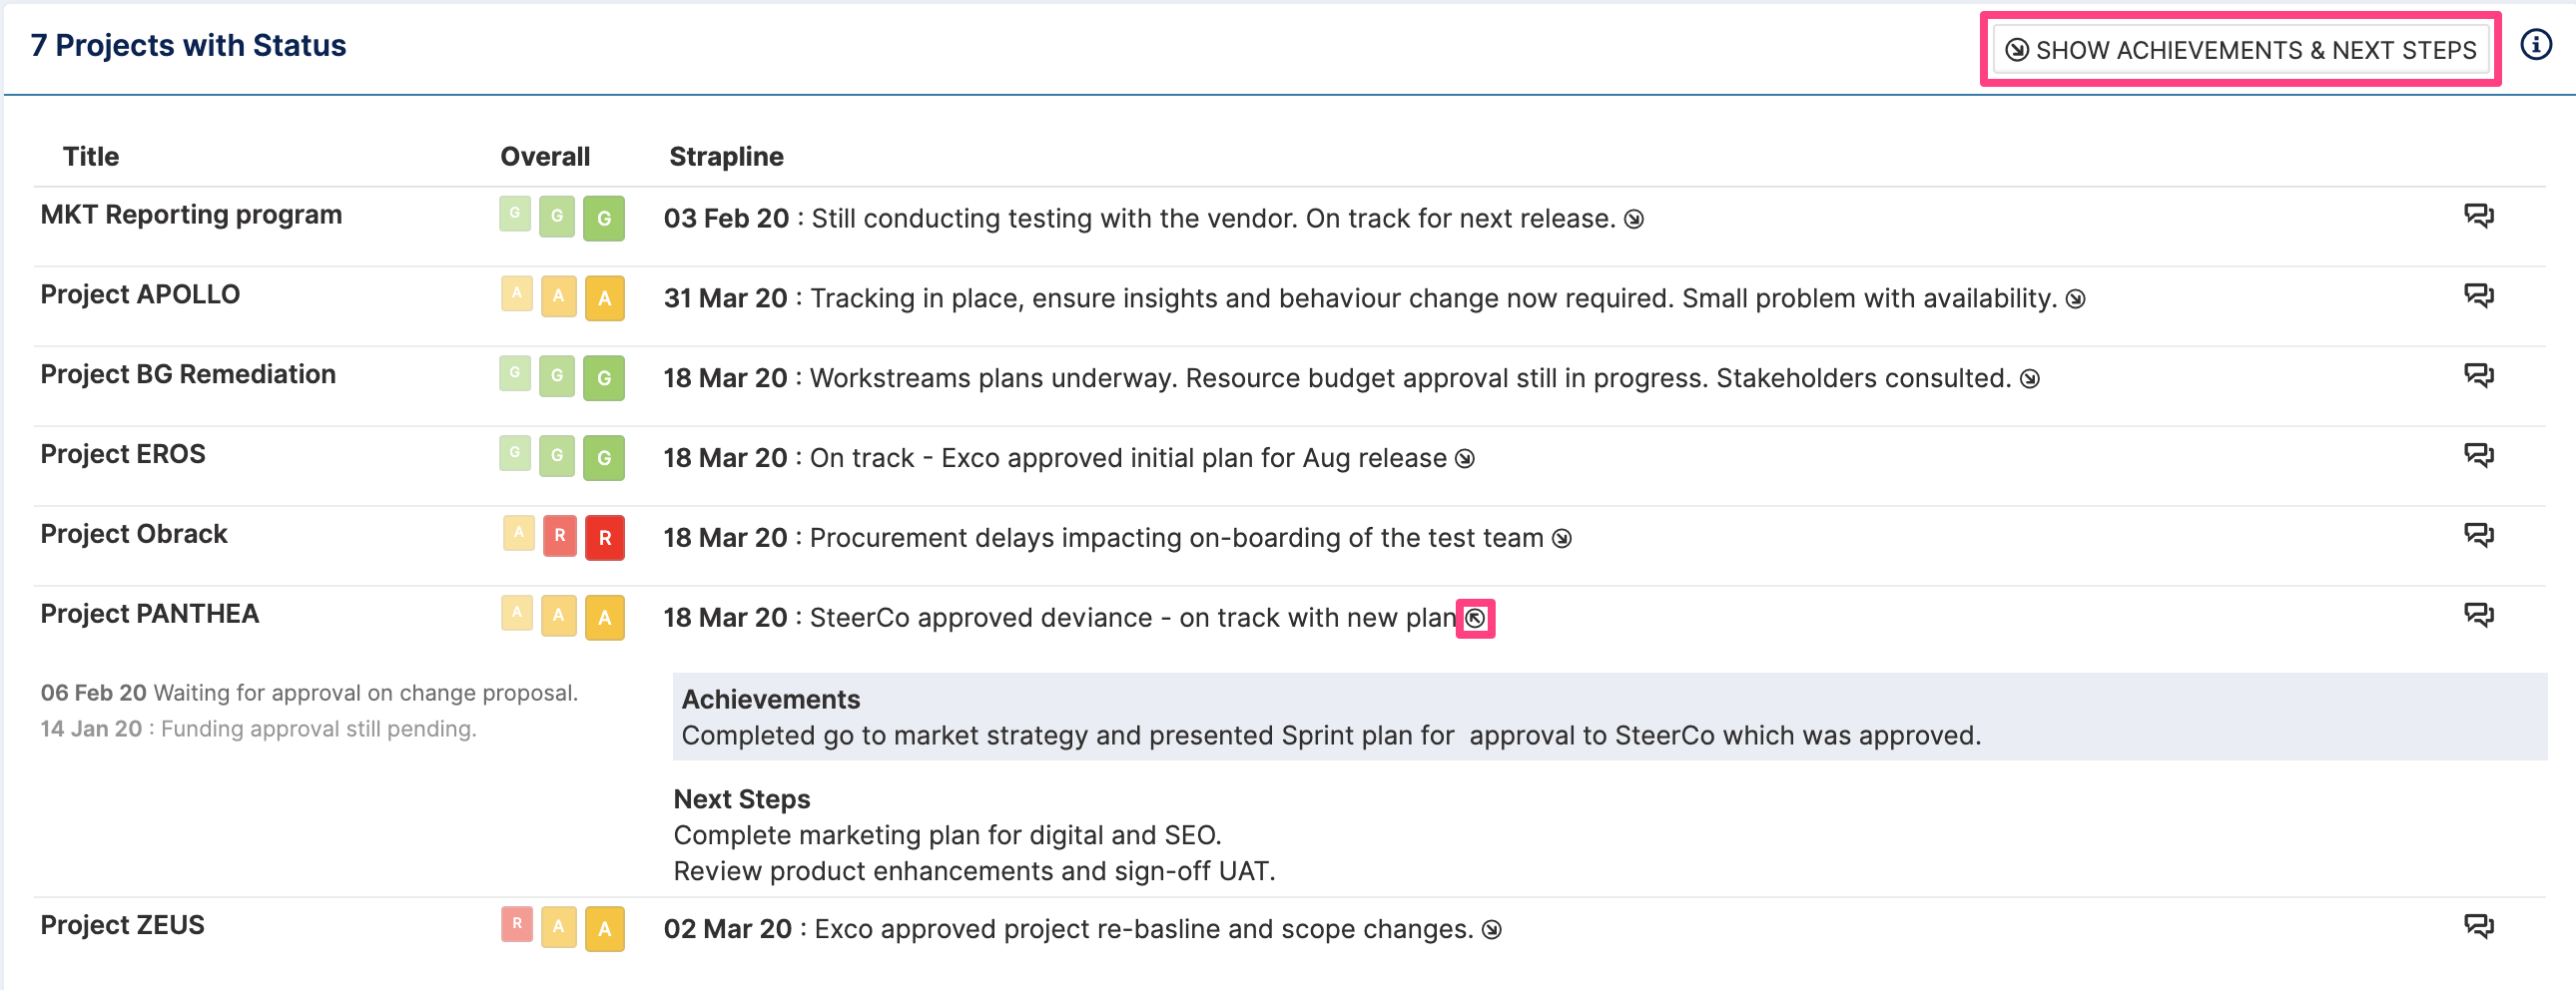
Task: Open comments for MKT Reporting program
Action: [x=2478, y=216]
